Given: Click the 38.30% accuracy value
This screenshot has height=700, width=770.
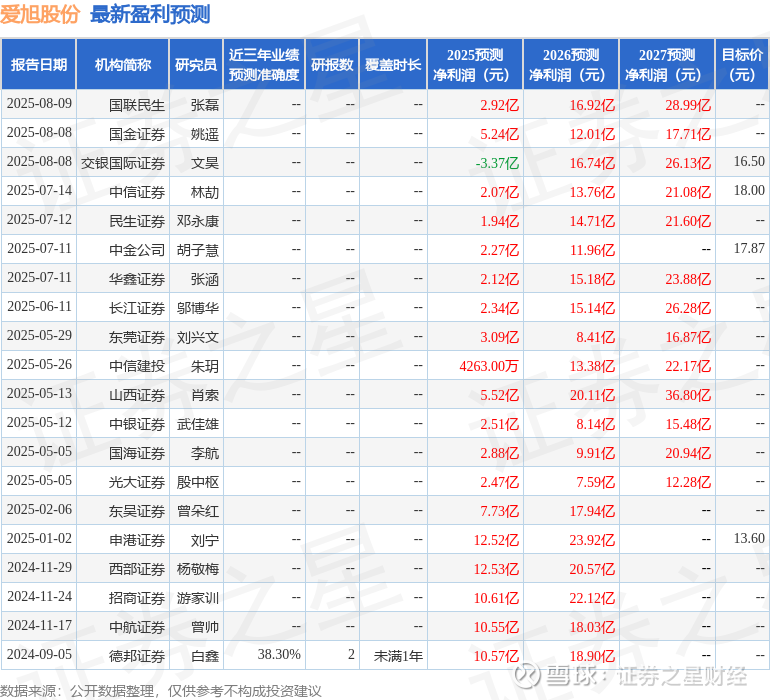Looking at the screenshot, I should (279, 654).
